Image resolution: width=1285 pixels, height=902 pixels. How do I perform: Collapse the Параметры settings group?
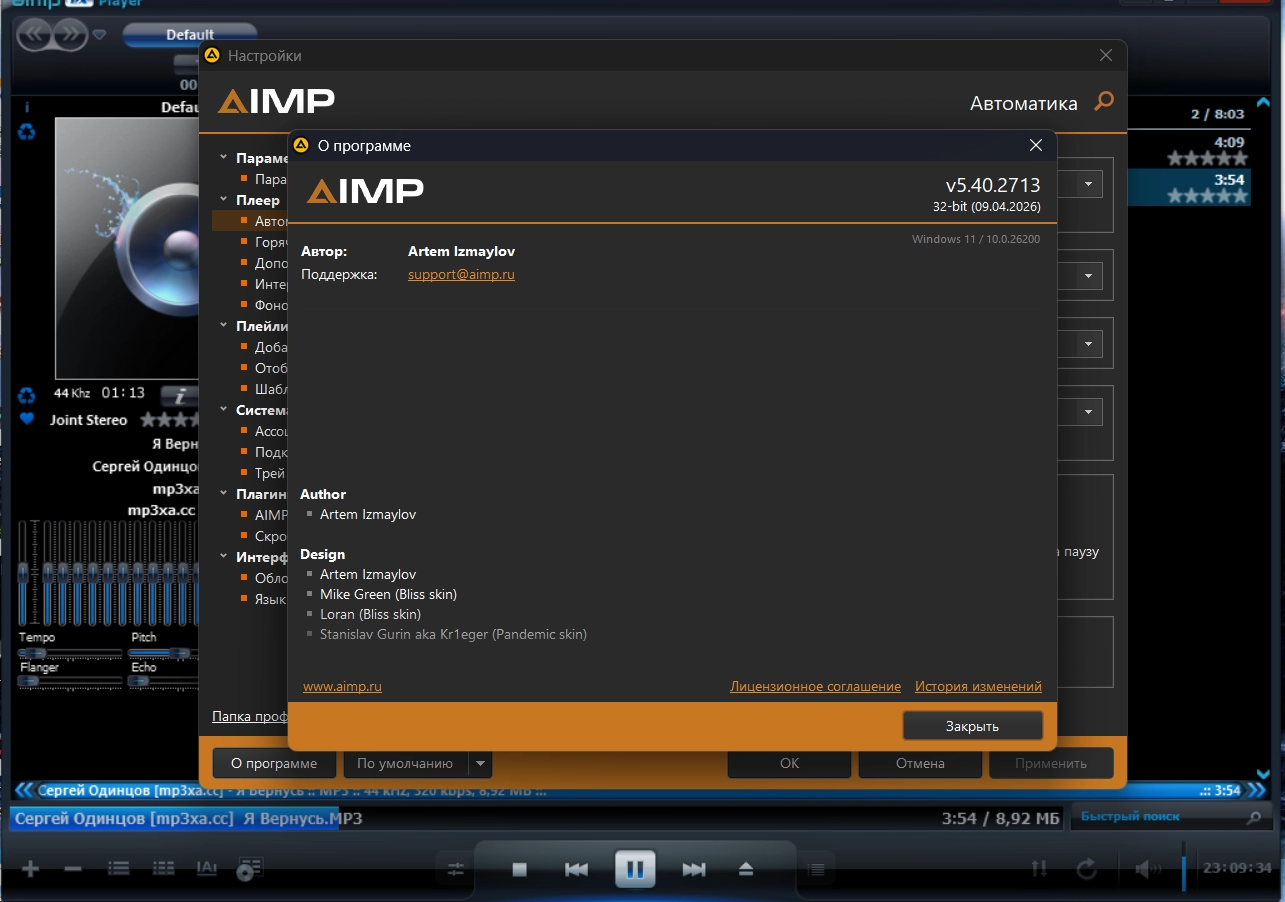(225, 158)
